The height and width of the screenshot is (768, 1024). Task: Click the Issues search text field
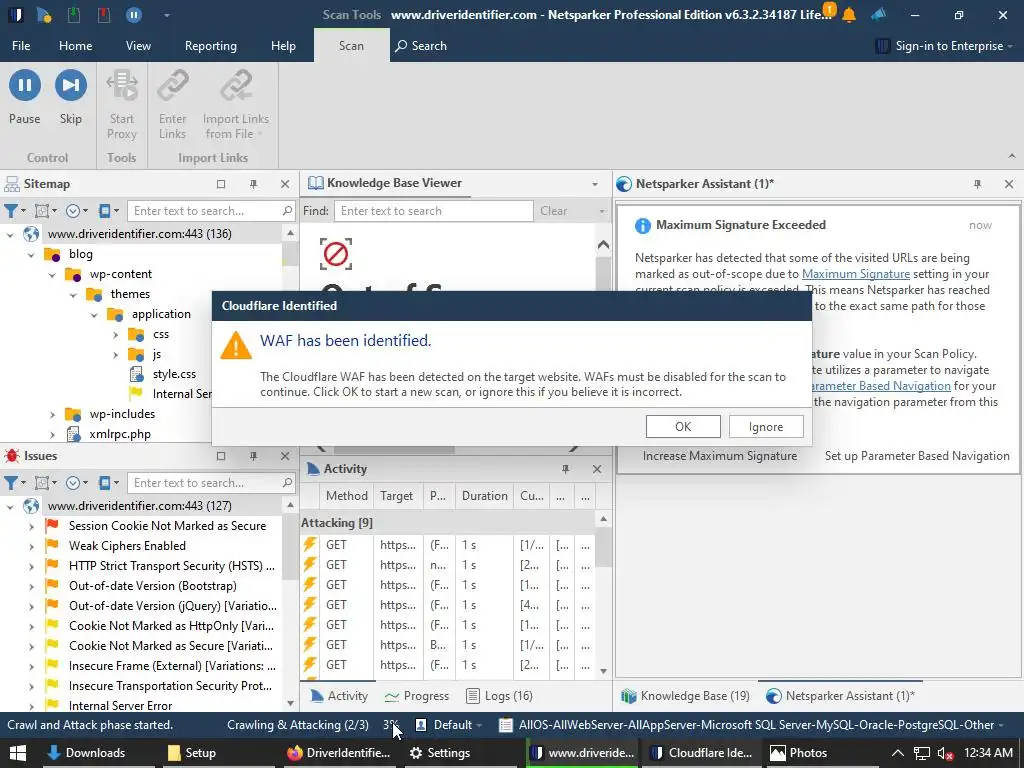[x=204, y=483]
